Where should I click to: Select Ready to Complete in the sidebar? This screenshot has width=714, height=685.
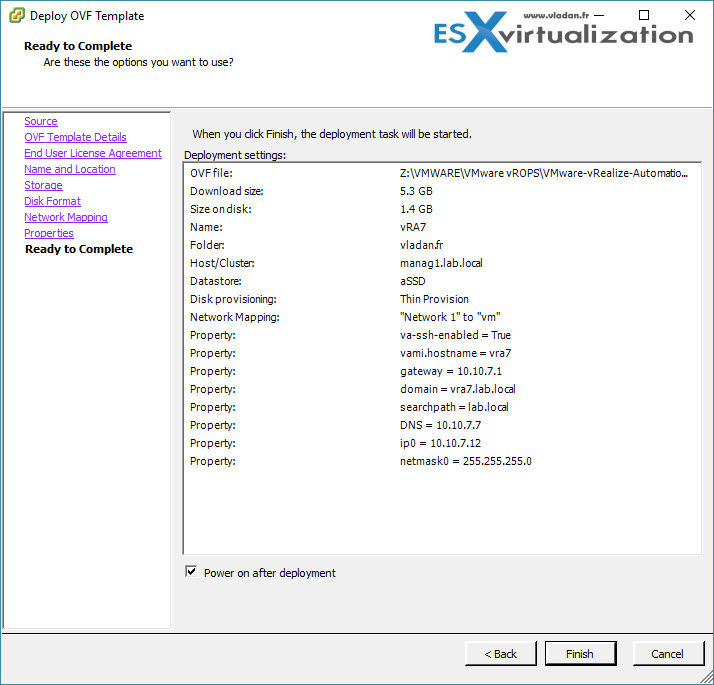(79, 249)
